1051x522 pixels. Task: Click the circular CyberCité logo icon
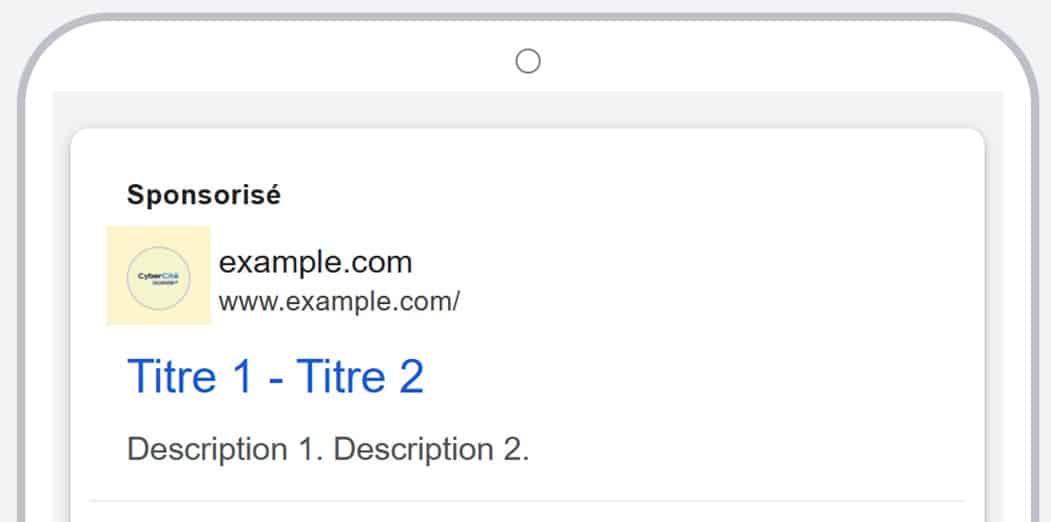click(159, 278)
